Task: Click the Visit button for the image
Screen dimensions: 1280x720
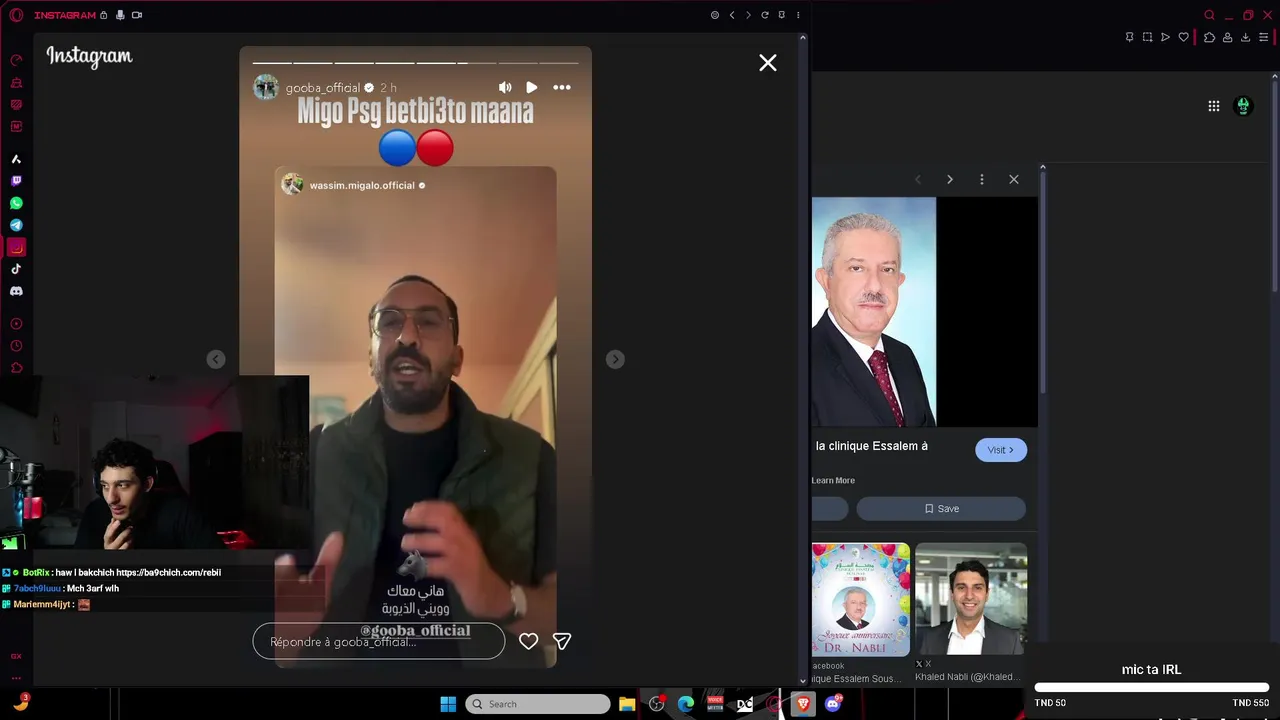Action: [x=1001, y=450]
